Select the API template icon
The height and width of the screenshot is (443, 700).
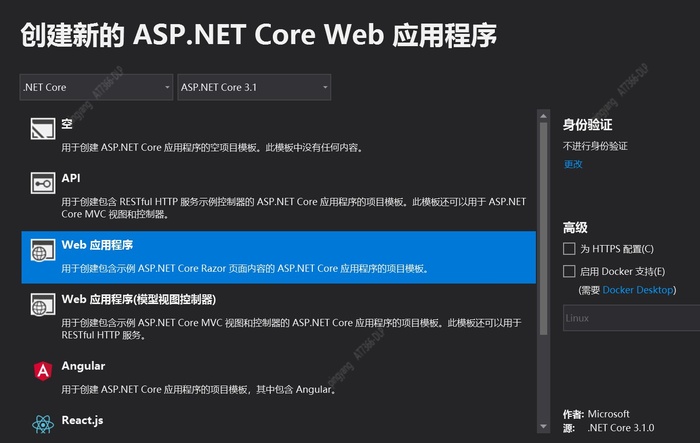(x=43, y=183)
